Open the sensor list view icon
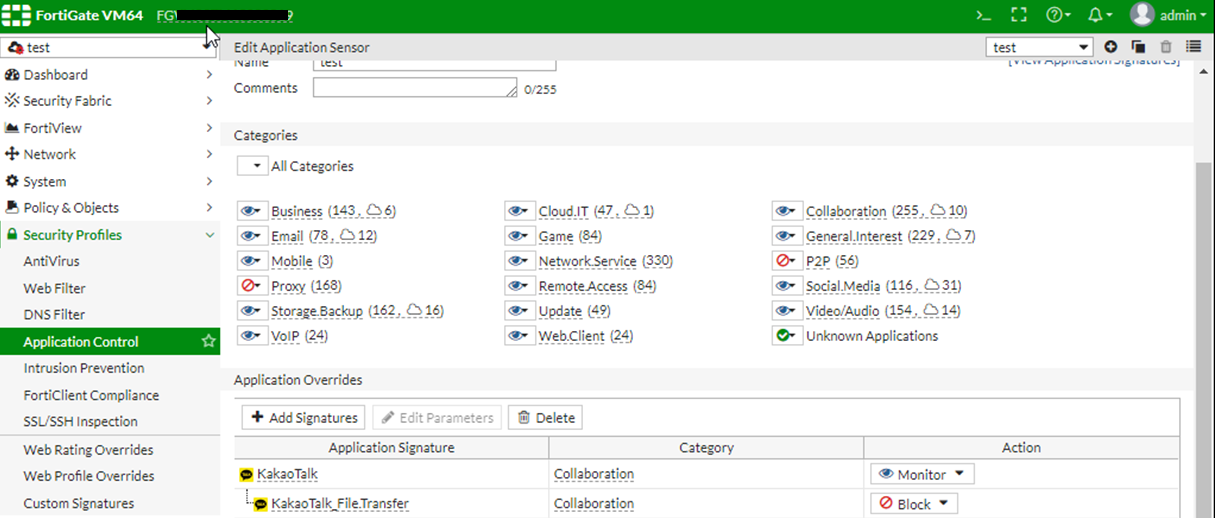 coord(1193,47)
